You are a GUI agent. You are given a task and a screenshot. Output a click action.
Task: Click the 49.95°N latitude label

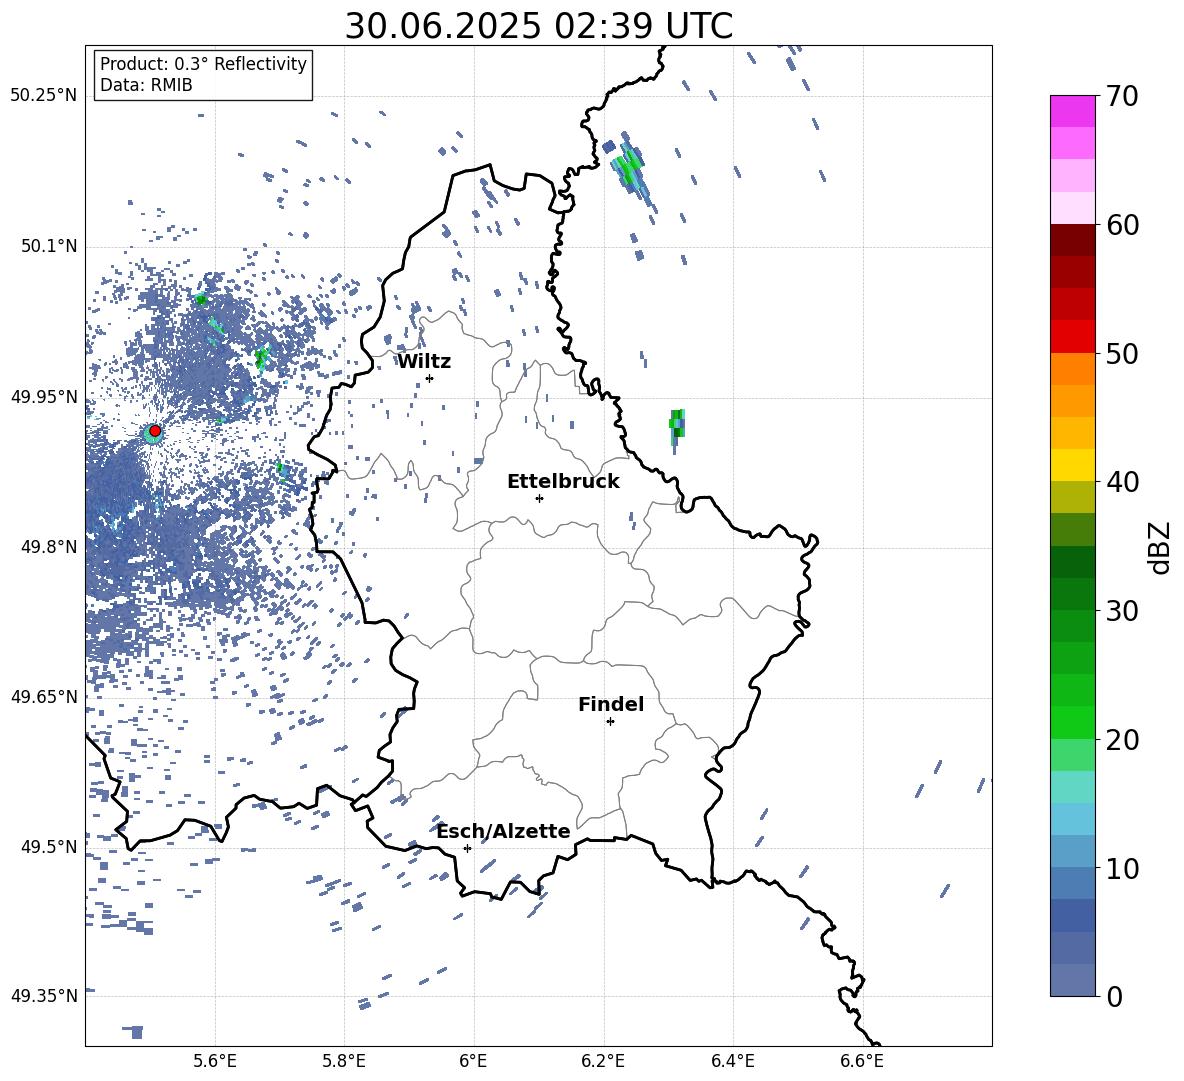[x=44, y=397]
